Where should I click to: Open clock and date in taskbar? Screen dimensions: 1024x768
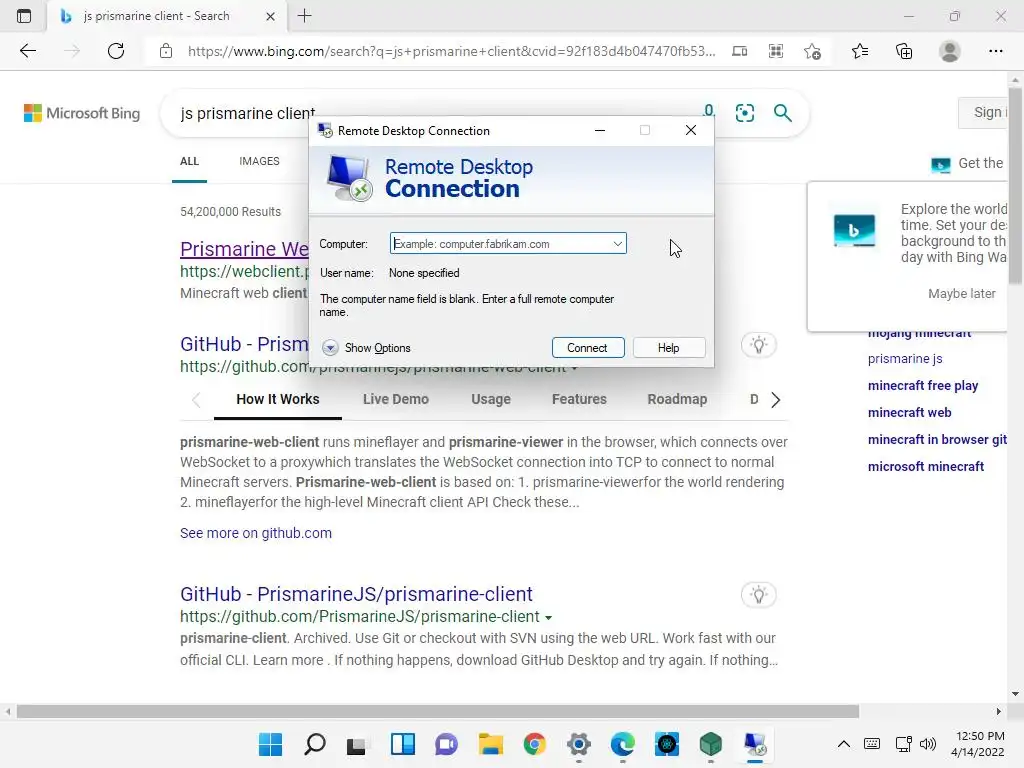click(978, 744)
